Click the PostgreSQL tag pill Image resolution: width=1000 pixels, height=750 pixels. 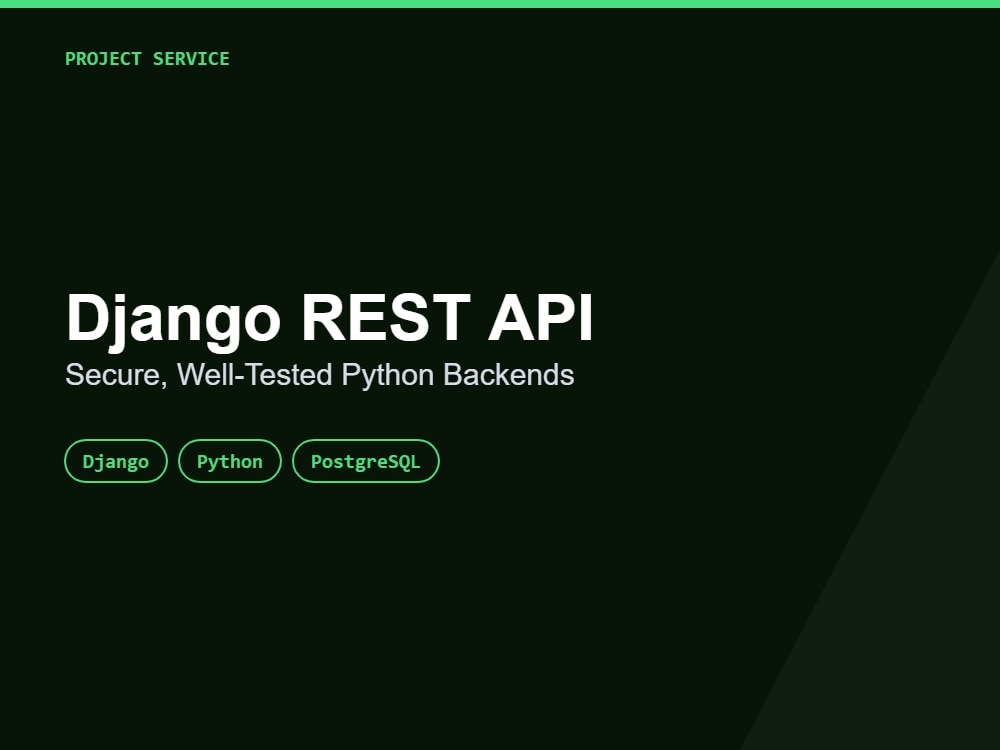[x=365, y=461]
